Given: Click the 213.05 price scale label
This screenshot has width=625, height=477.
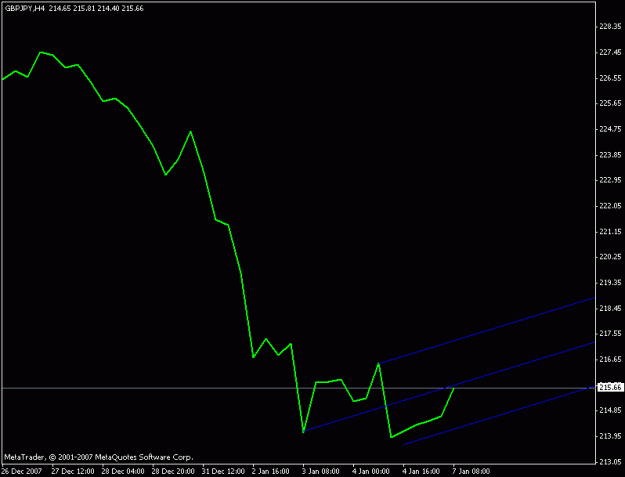Looking at the screenshot, I should 610,462.
